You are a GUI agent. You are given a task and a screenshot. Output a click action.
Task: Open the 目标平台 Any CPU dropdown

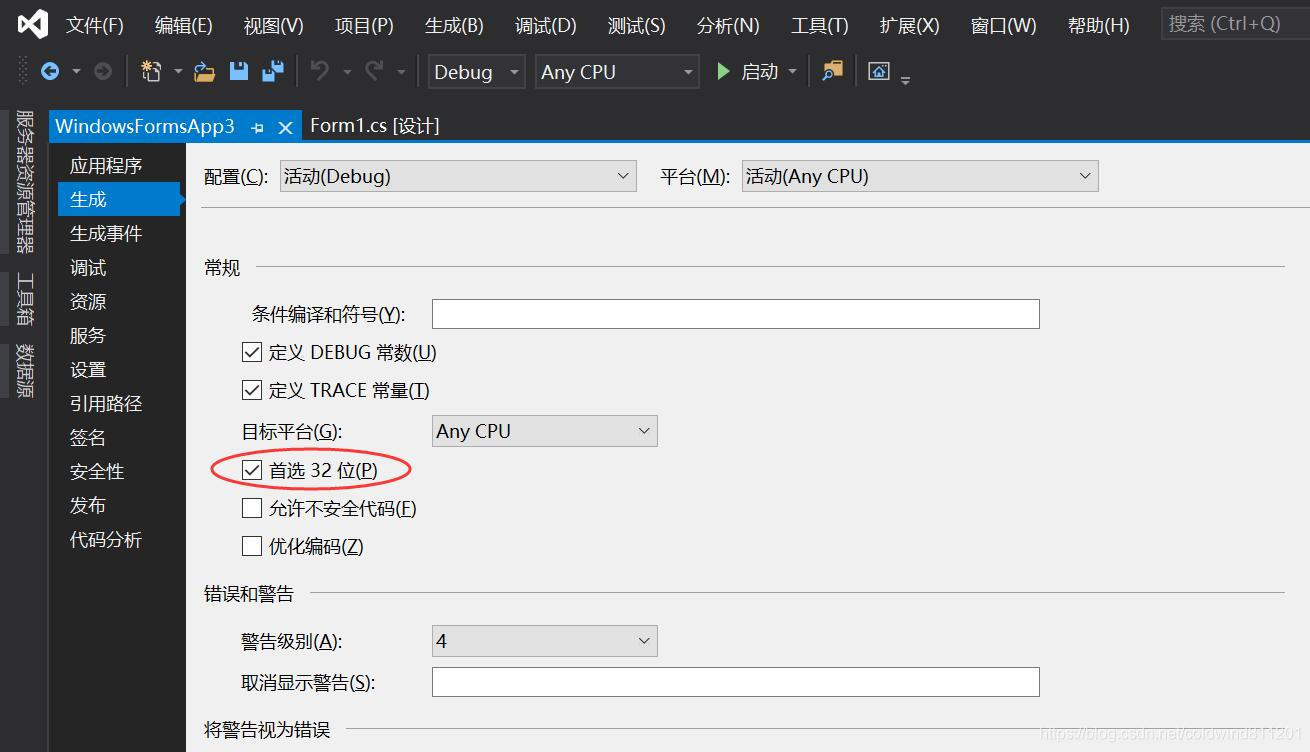tap(545, 431)
